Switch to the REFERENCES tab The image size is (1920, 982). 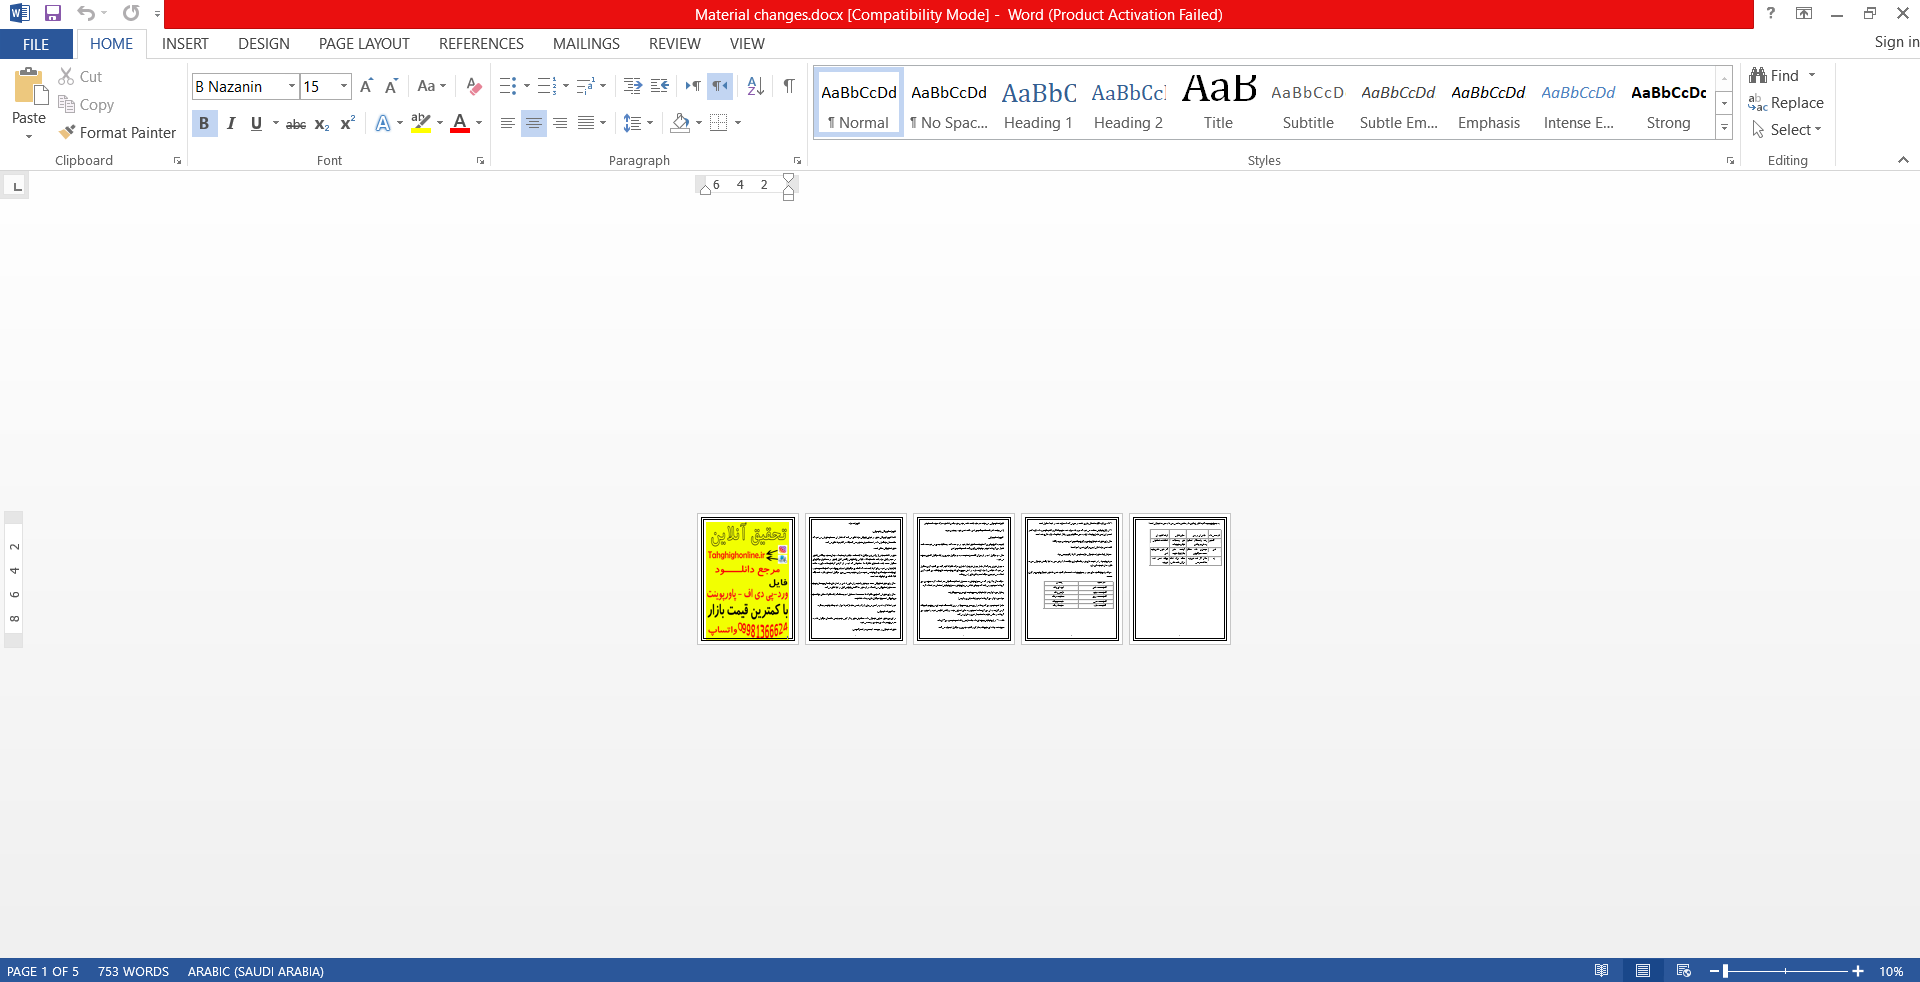tap(481, 44)
